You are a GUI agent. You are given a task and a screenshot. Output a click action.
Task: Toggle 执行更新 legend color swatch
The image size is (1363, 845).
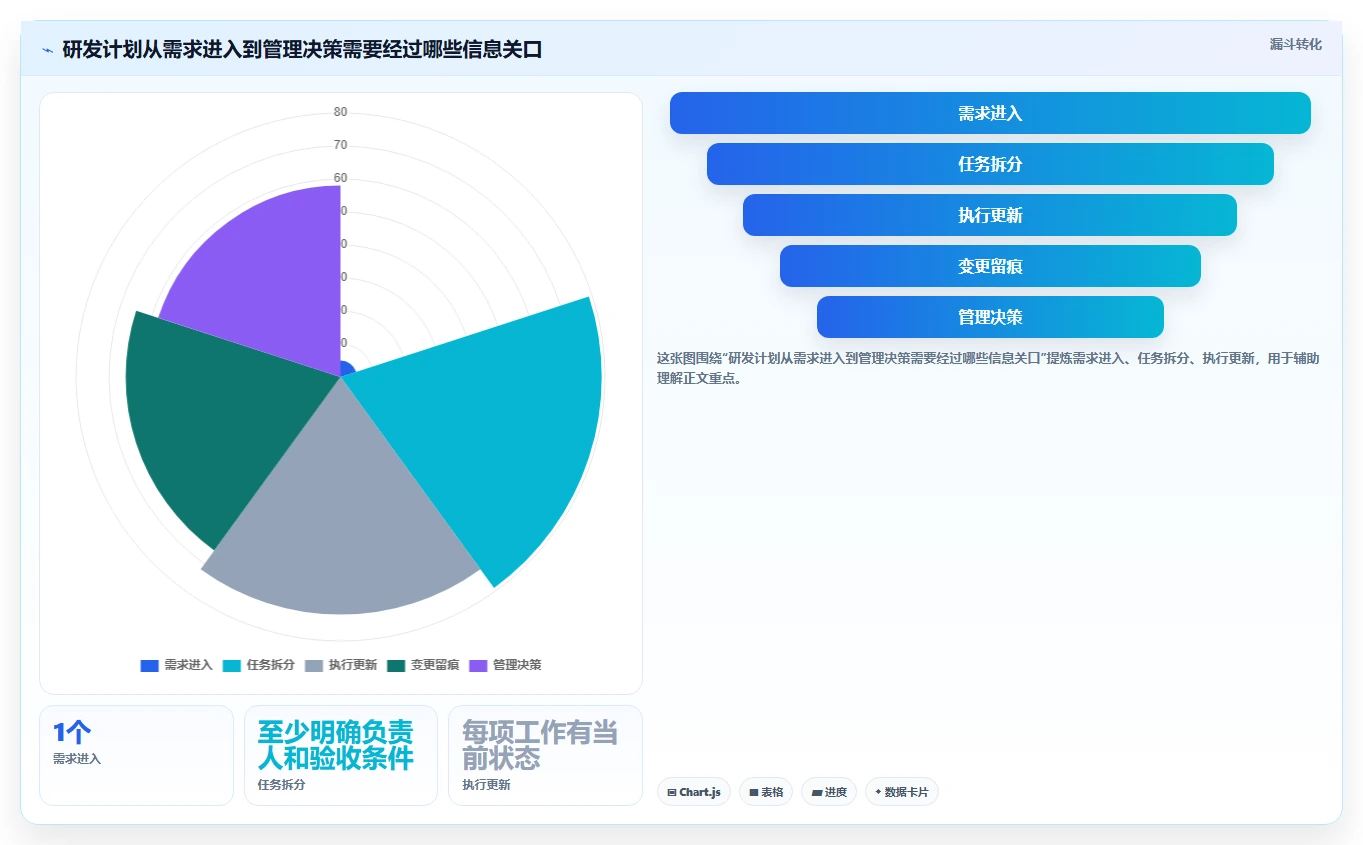314,665
